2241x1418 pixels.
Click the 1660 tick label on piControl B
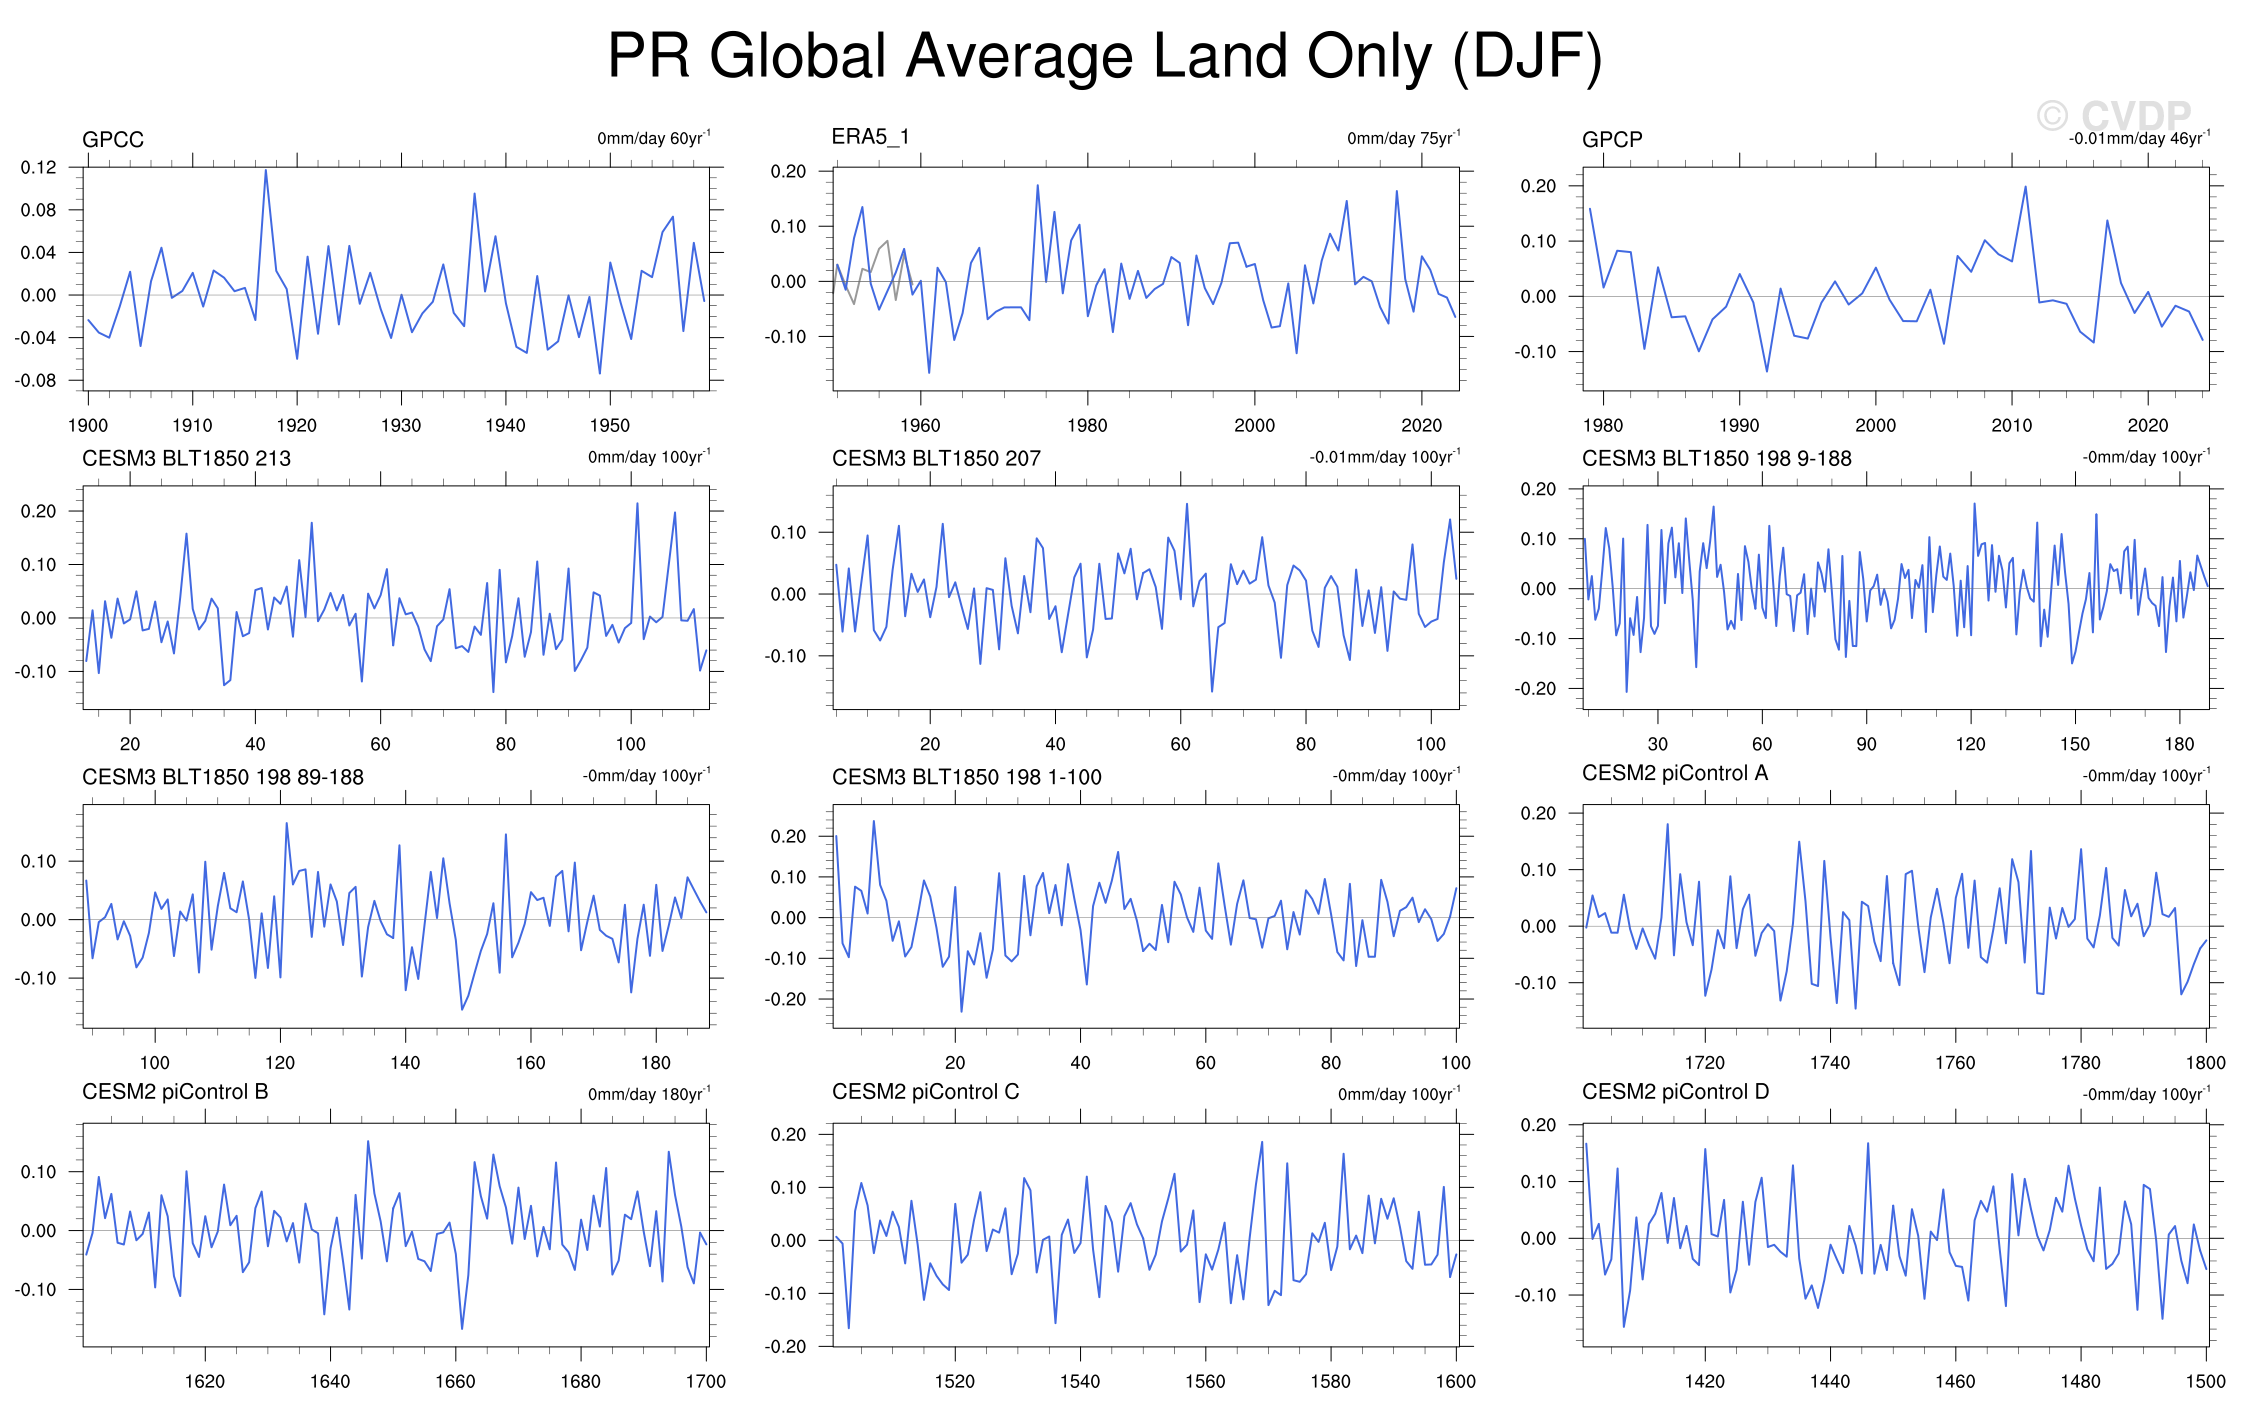point(455,1382)
